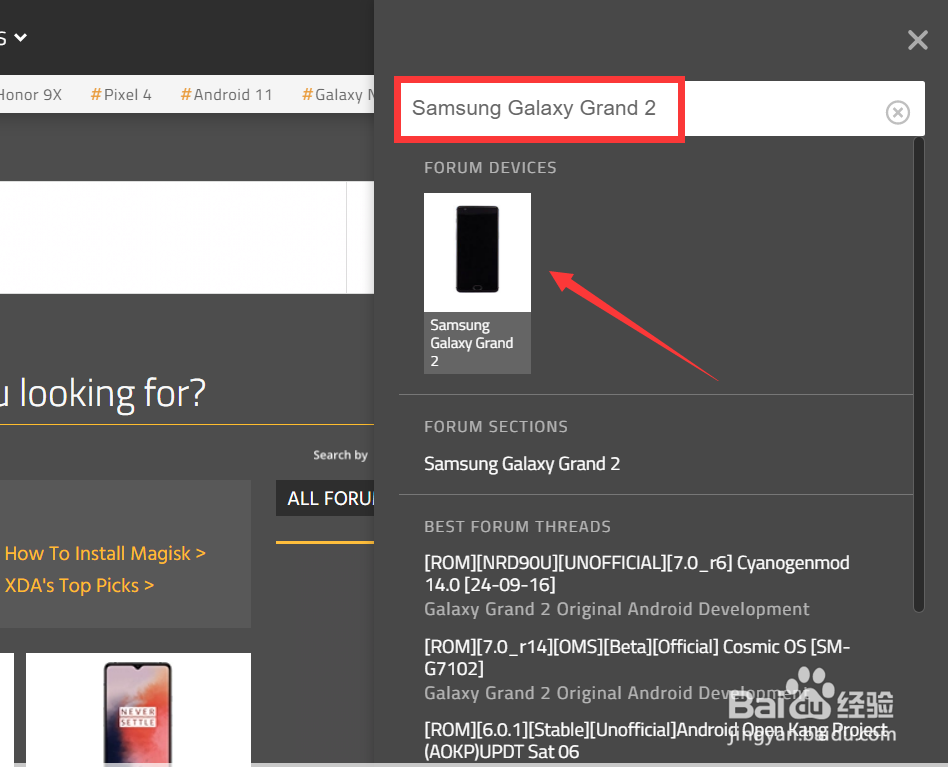
Task: Select the ALL FORUMS tab
Action: tap(325, 498)
